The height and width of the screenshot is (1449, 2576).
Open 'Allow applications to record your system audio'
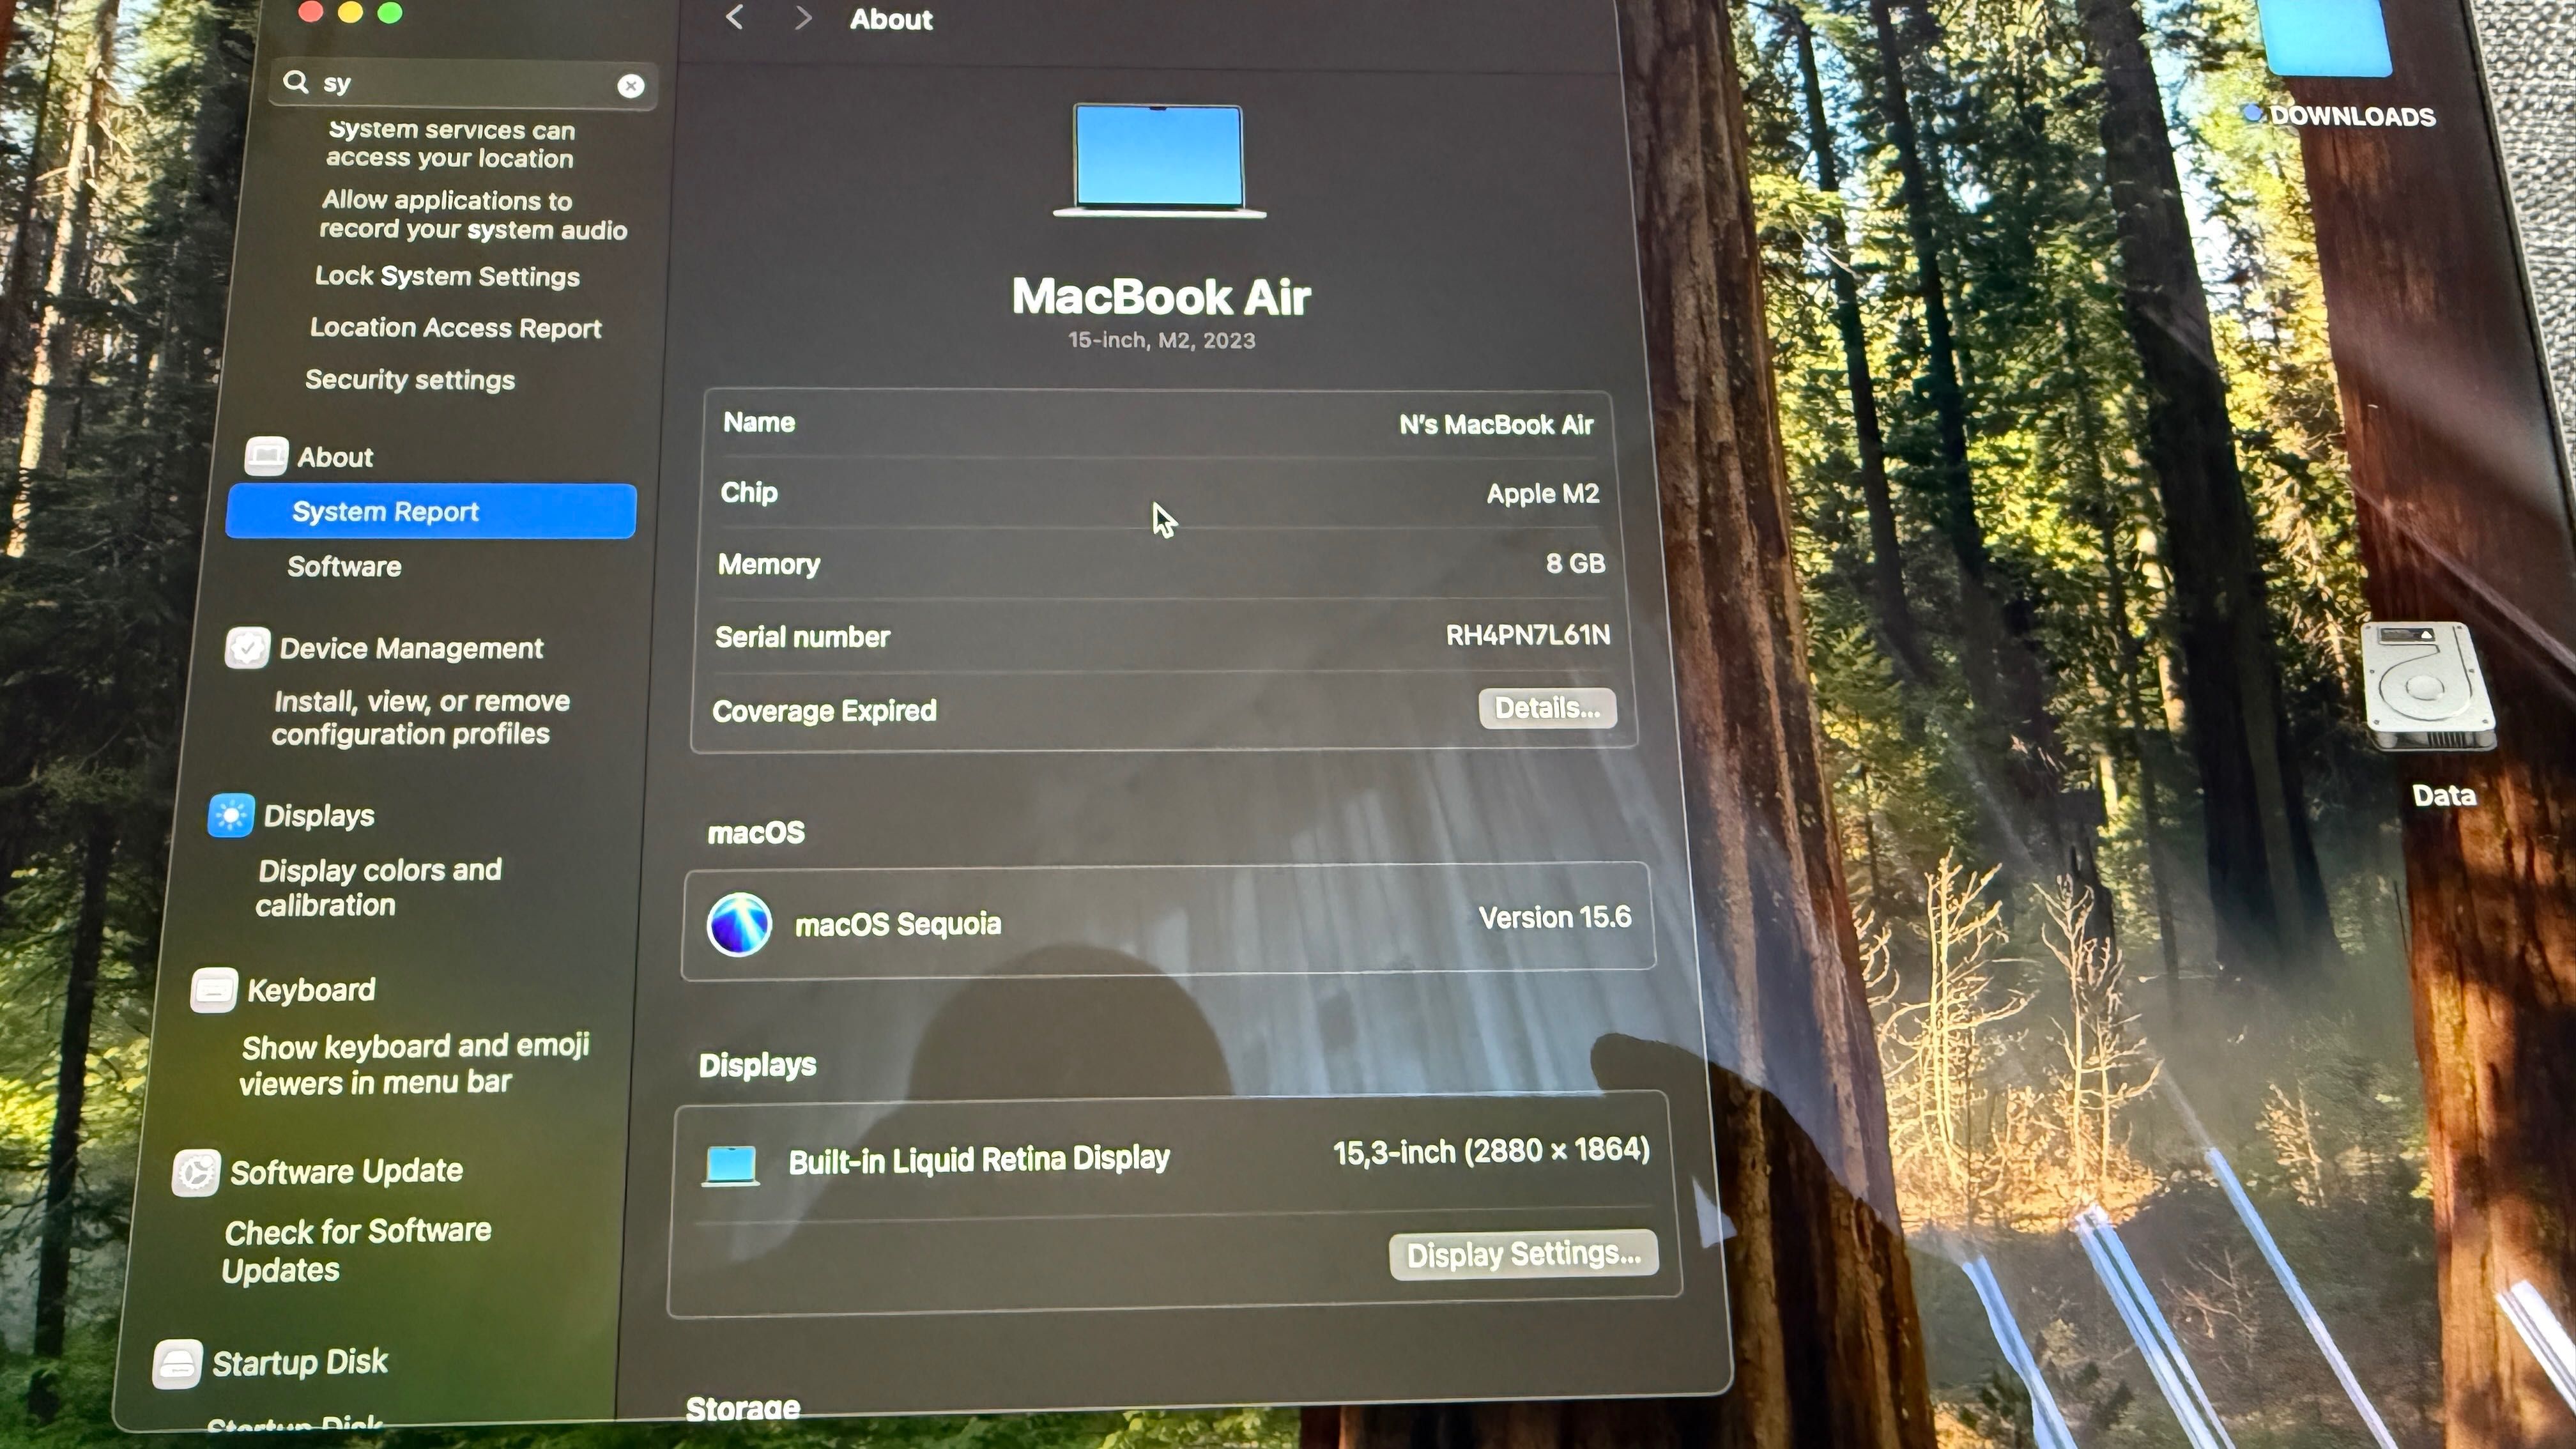click(473, 215)
